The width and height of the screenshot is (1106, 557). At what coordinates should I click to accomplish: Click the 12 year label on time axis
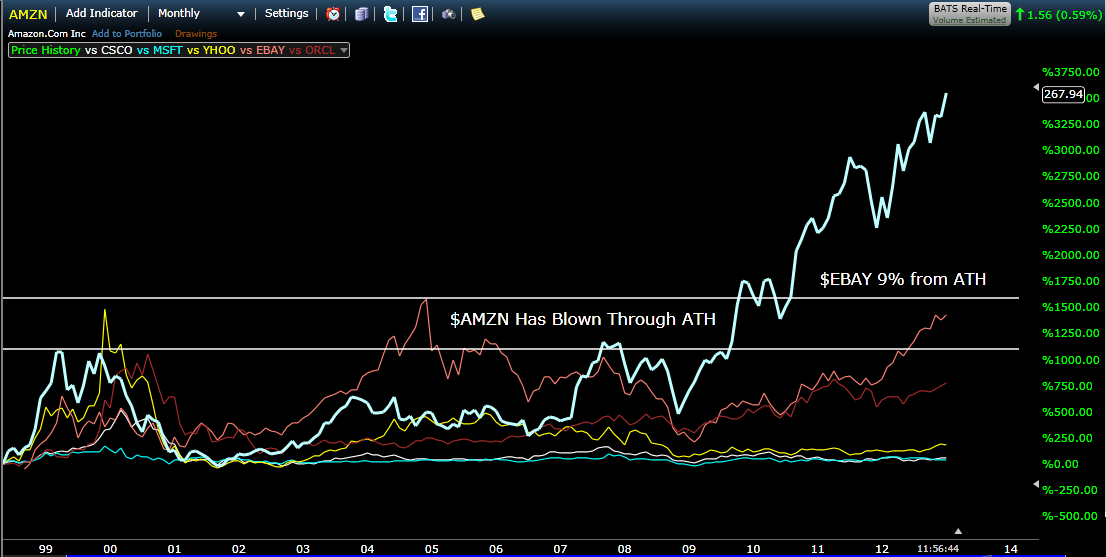[882, 548]
